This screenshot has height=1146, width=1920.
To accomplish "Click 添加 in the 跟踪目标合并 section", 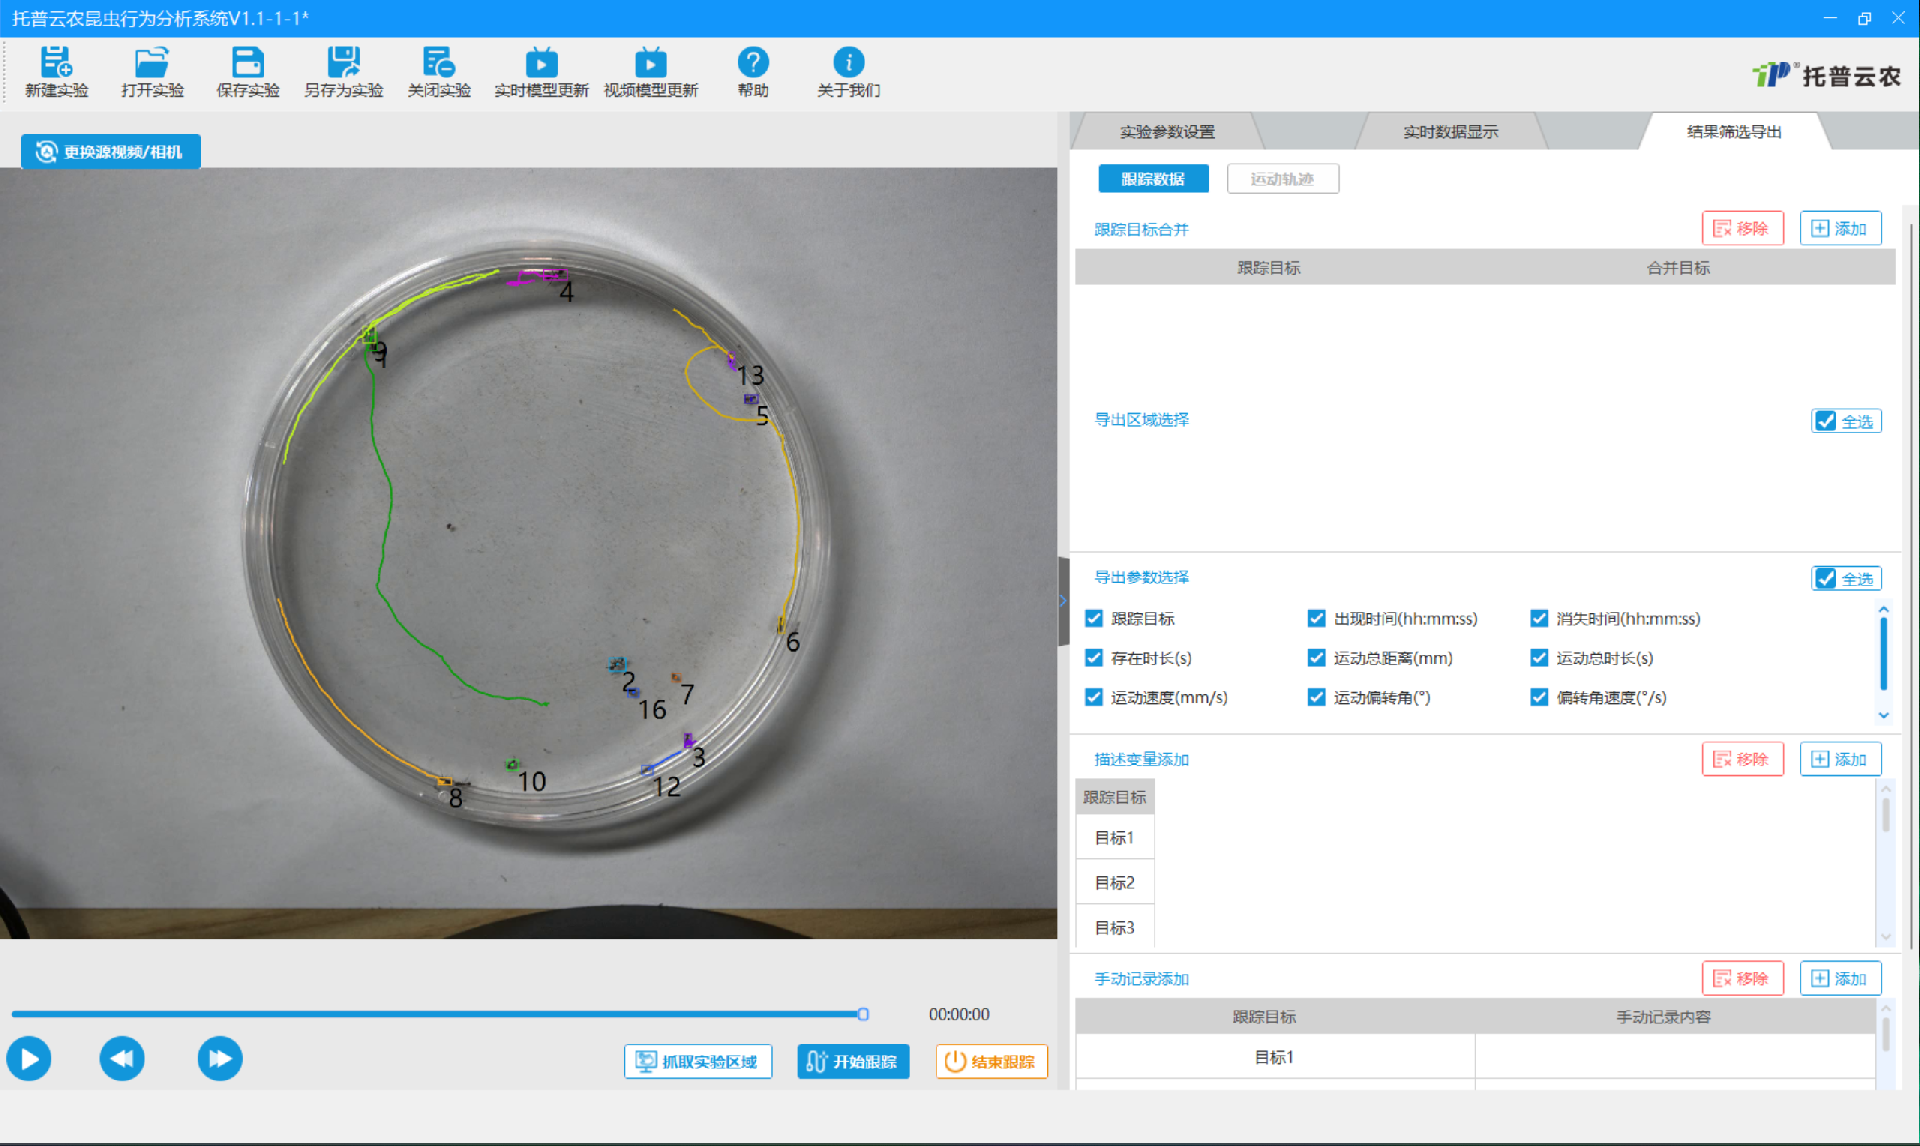I will [1840, 229].
